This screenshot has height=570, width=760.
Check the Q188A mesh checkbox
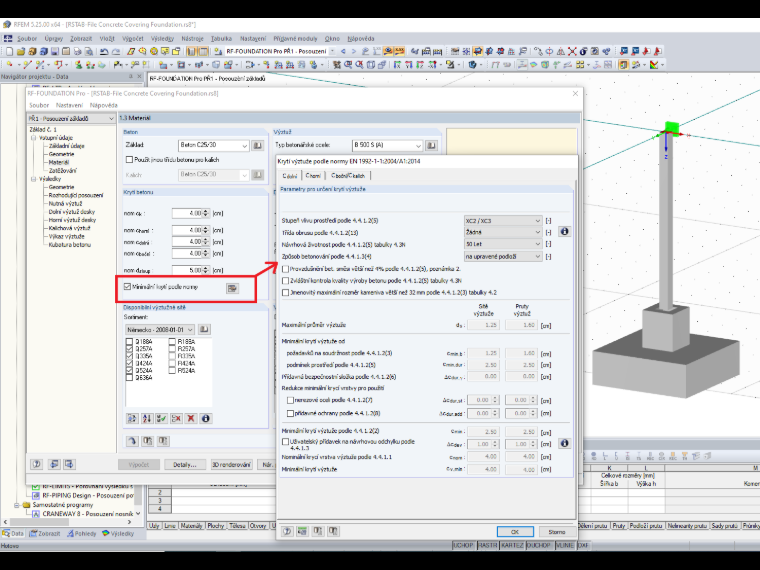click(129, 342)
